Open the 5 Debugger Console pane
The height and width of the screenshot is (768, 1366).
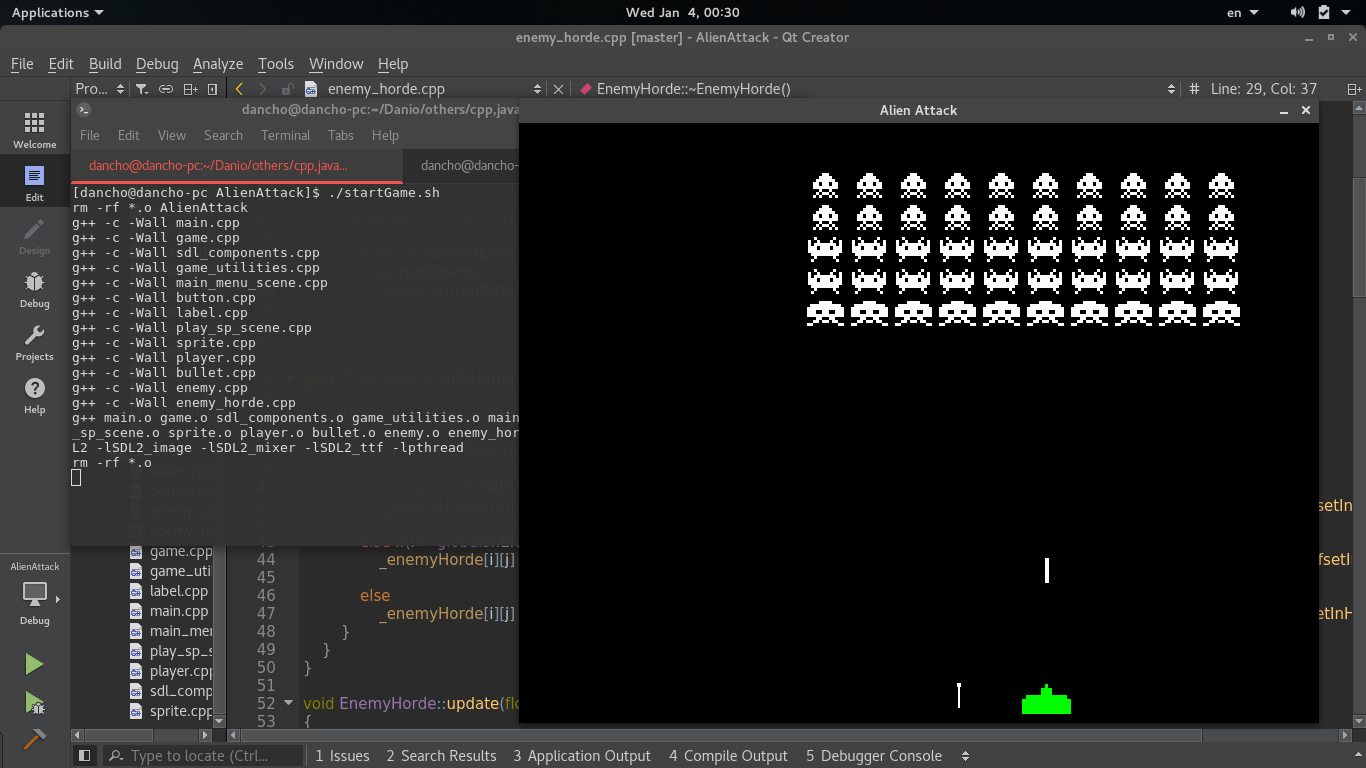pos(874,756)
